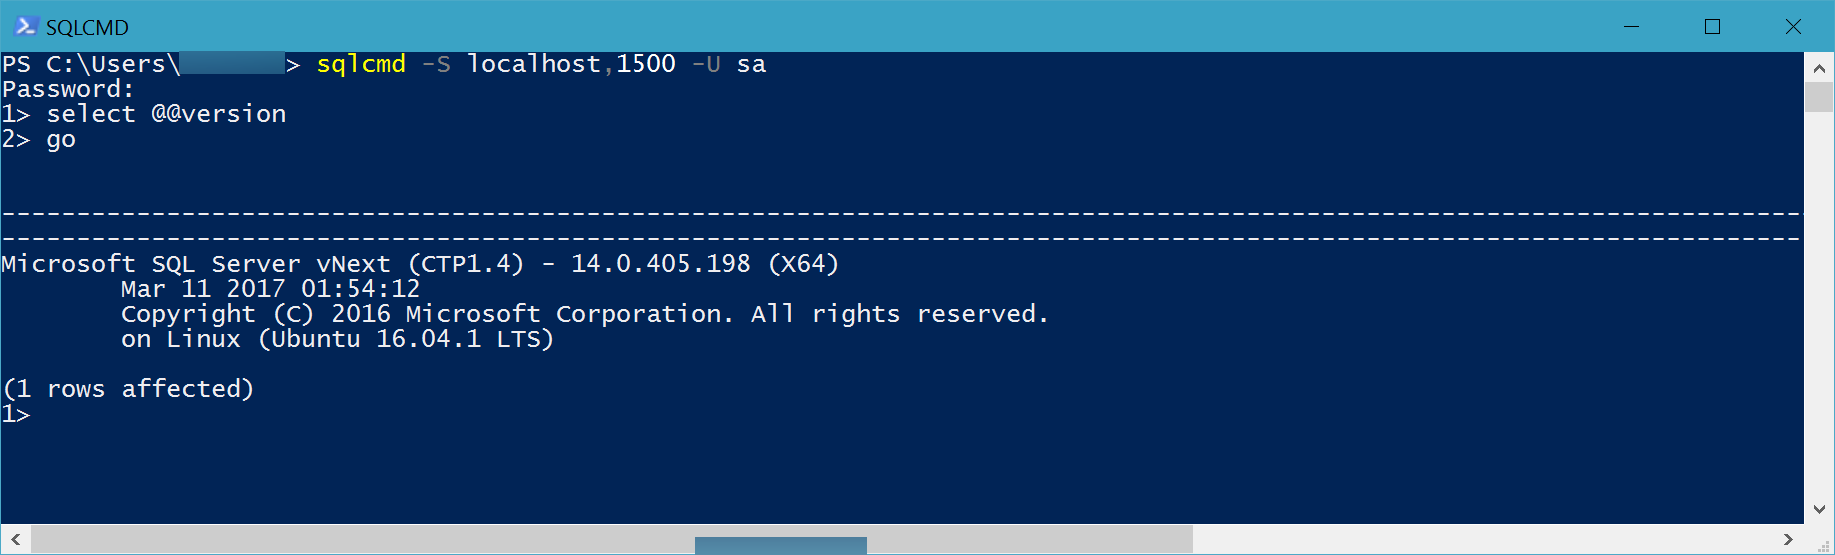Click the Copyright Microsoft Corporation line

click(584, 314)
